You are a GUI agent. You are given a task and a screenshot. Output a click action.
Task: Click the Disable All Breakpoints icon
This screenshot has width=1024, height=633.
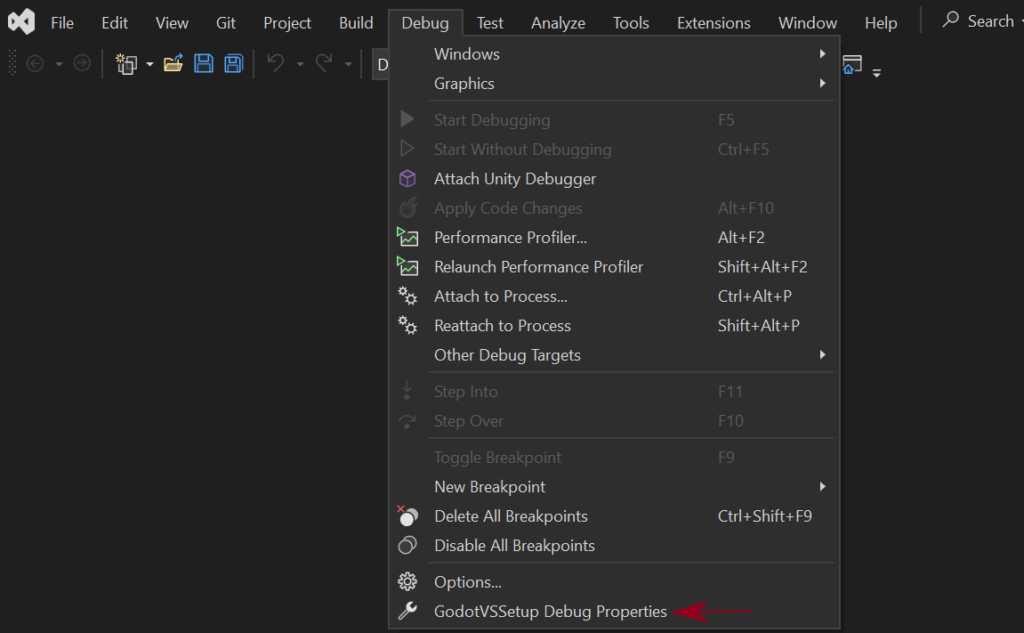pos(407,546)
